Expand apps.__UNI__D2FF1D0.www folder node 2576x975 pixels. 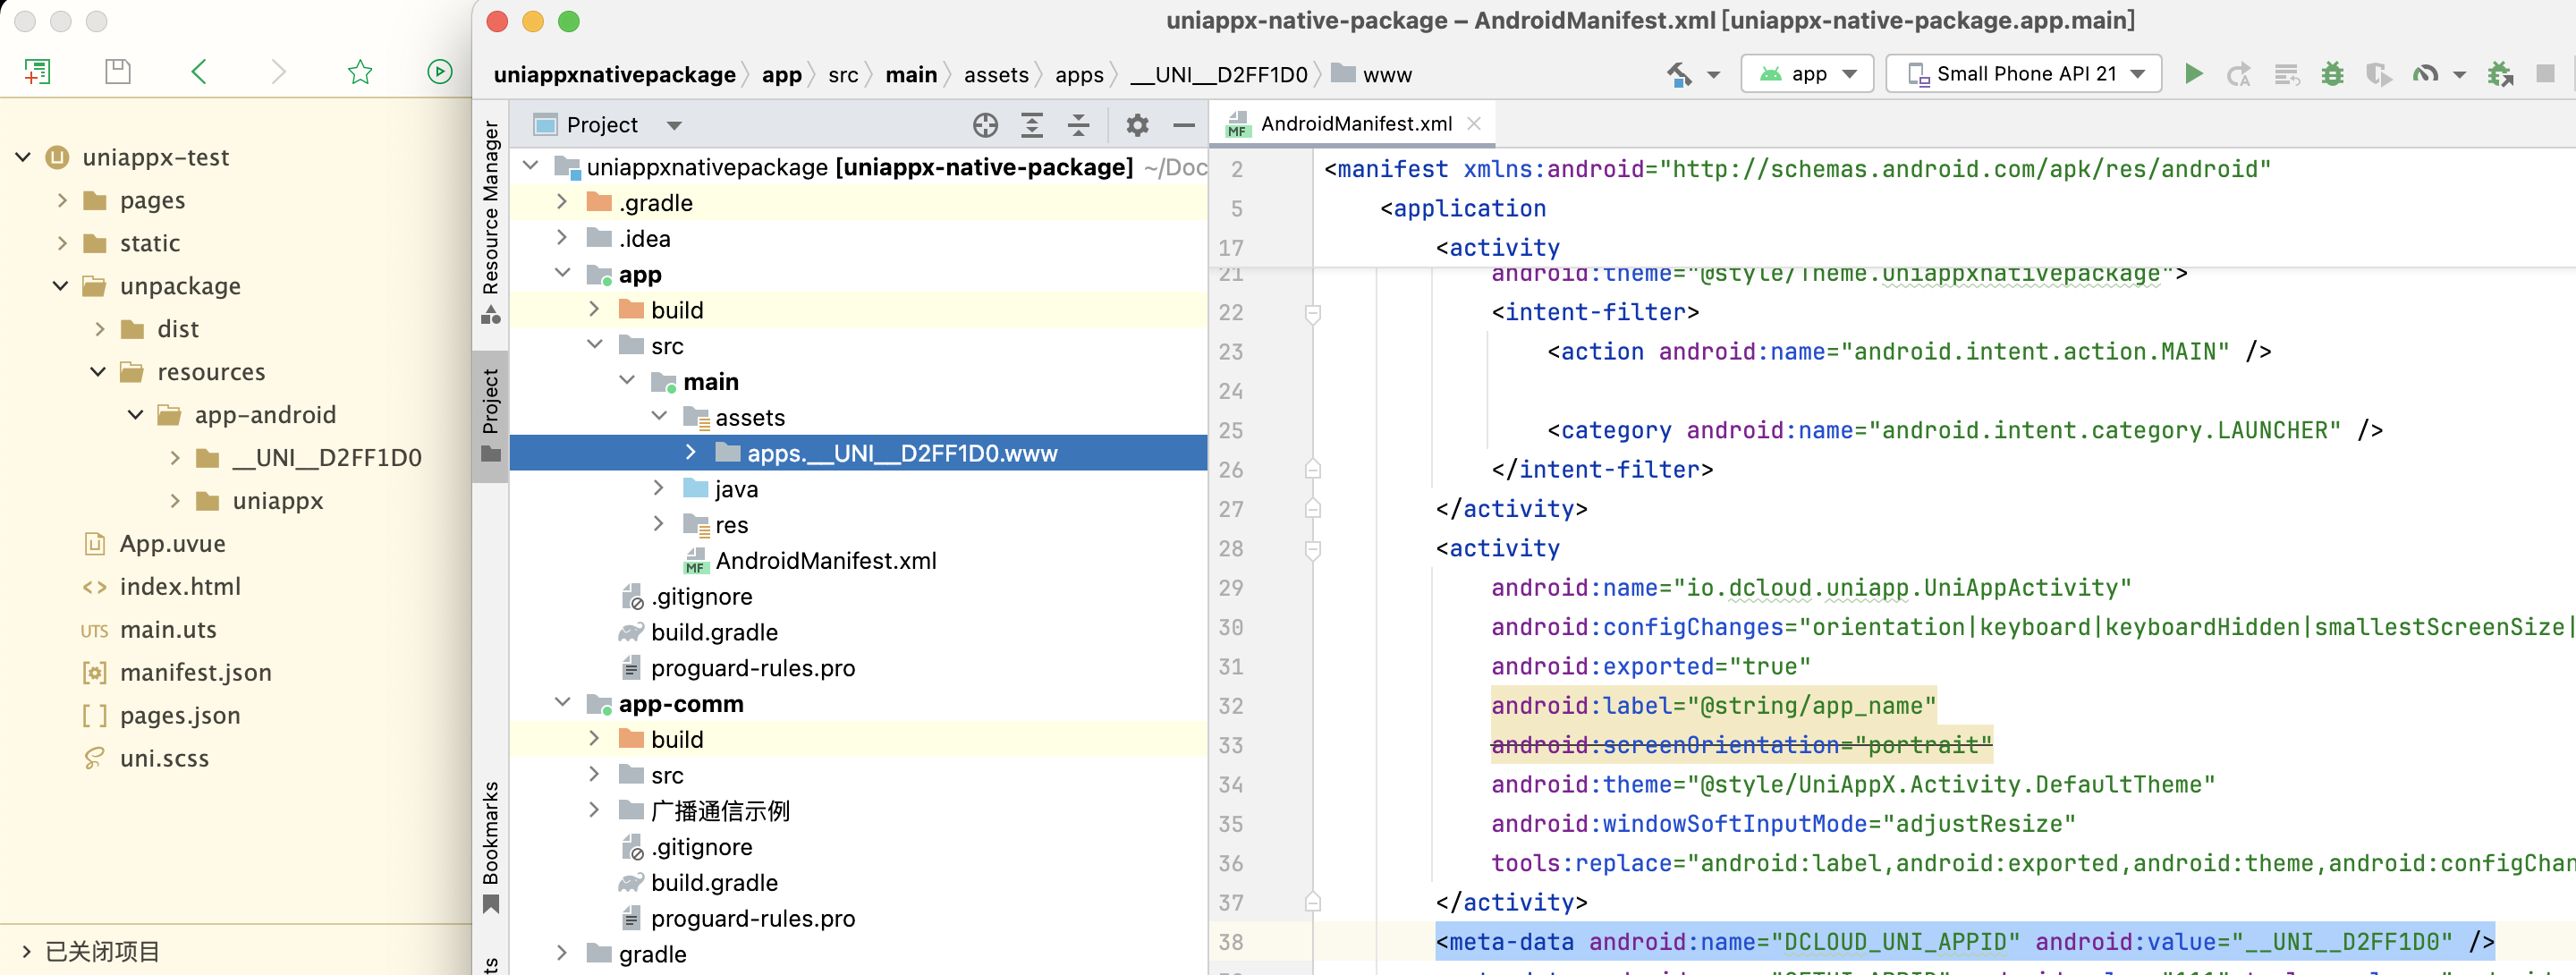691,452
